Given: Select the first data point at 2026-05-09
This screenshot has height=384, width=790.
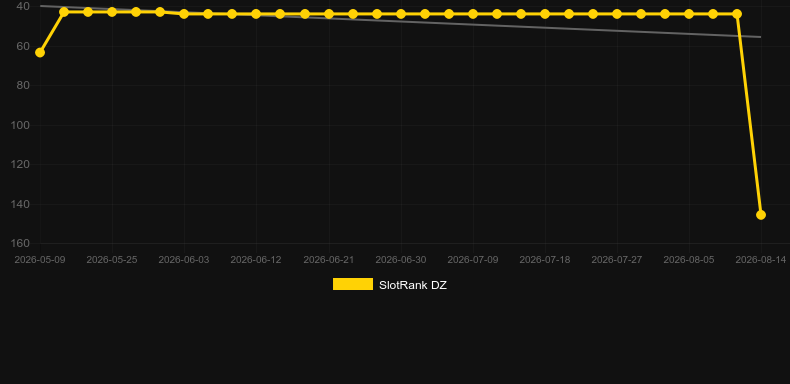Looking at the screenshot, I should click(x=40, y=52).
